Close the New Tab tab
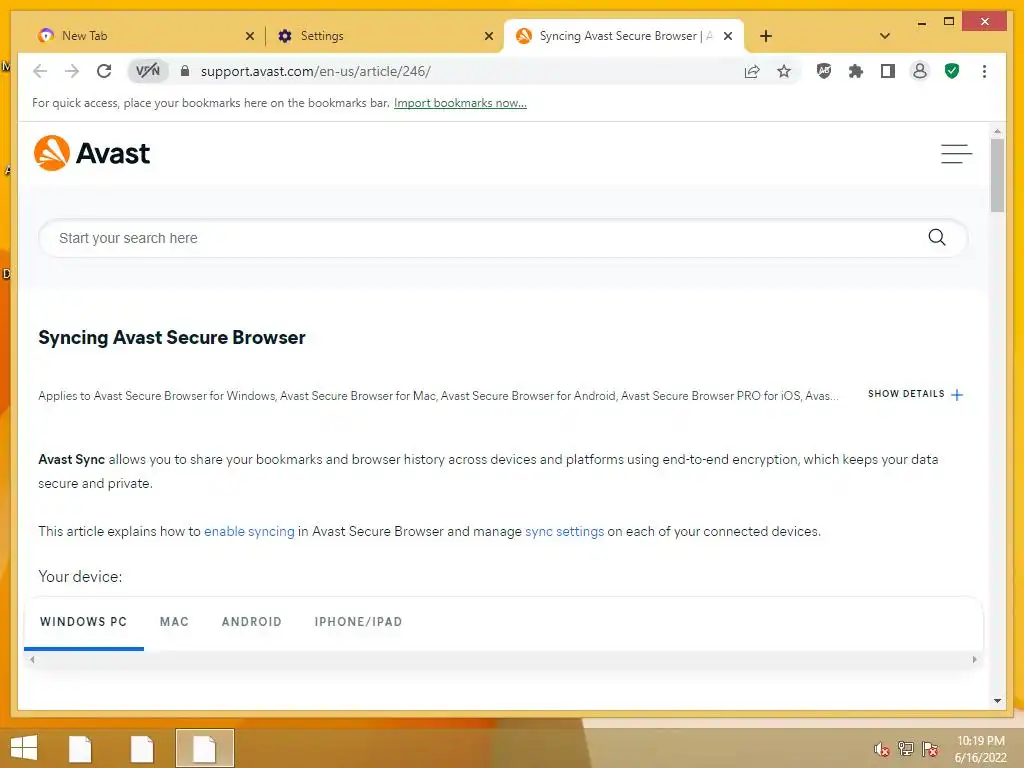This screenshot has height=768, width=1024. click(x=249, y=37)
